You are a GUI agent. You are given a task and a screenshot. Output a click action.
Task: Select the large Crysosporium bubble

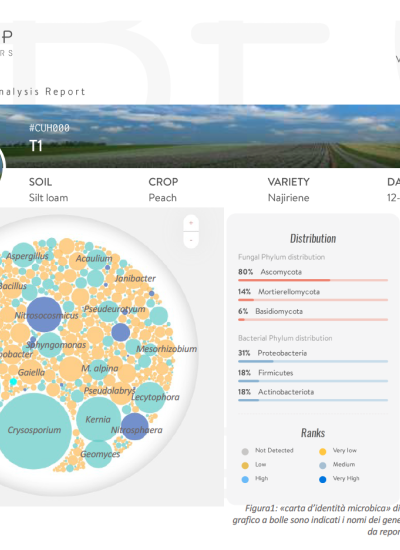pyautogui.click(x=34, y=431)
